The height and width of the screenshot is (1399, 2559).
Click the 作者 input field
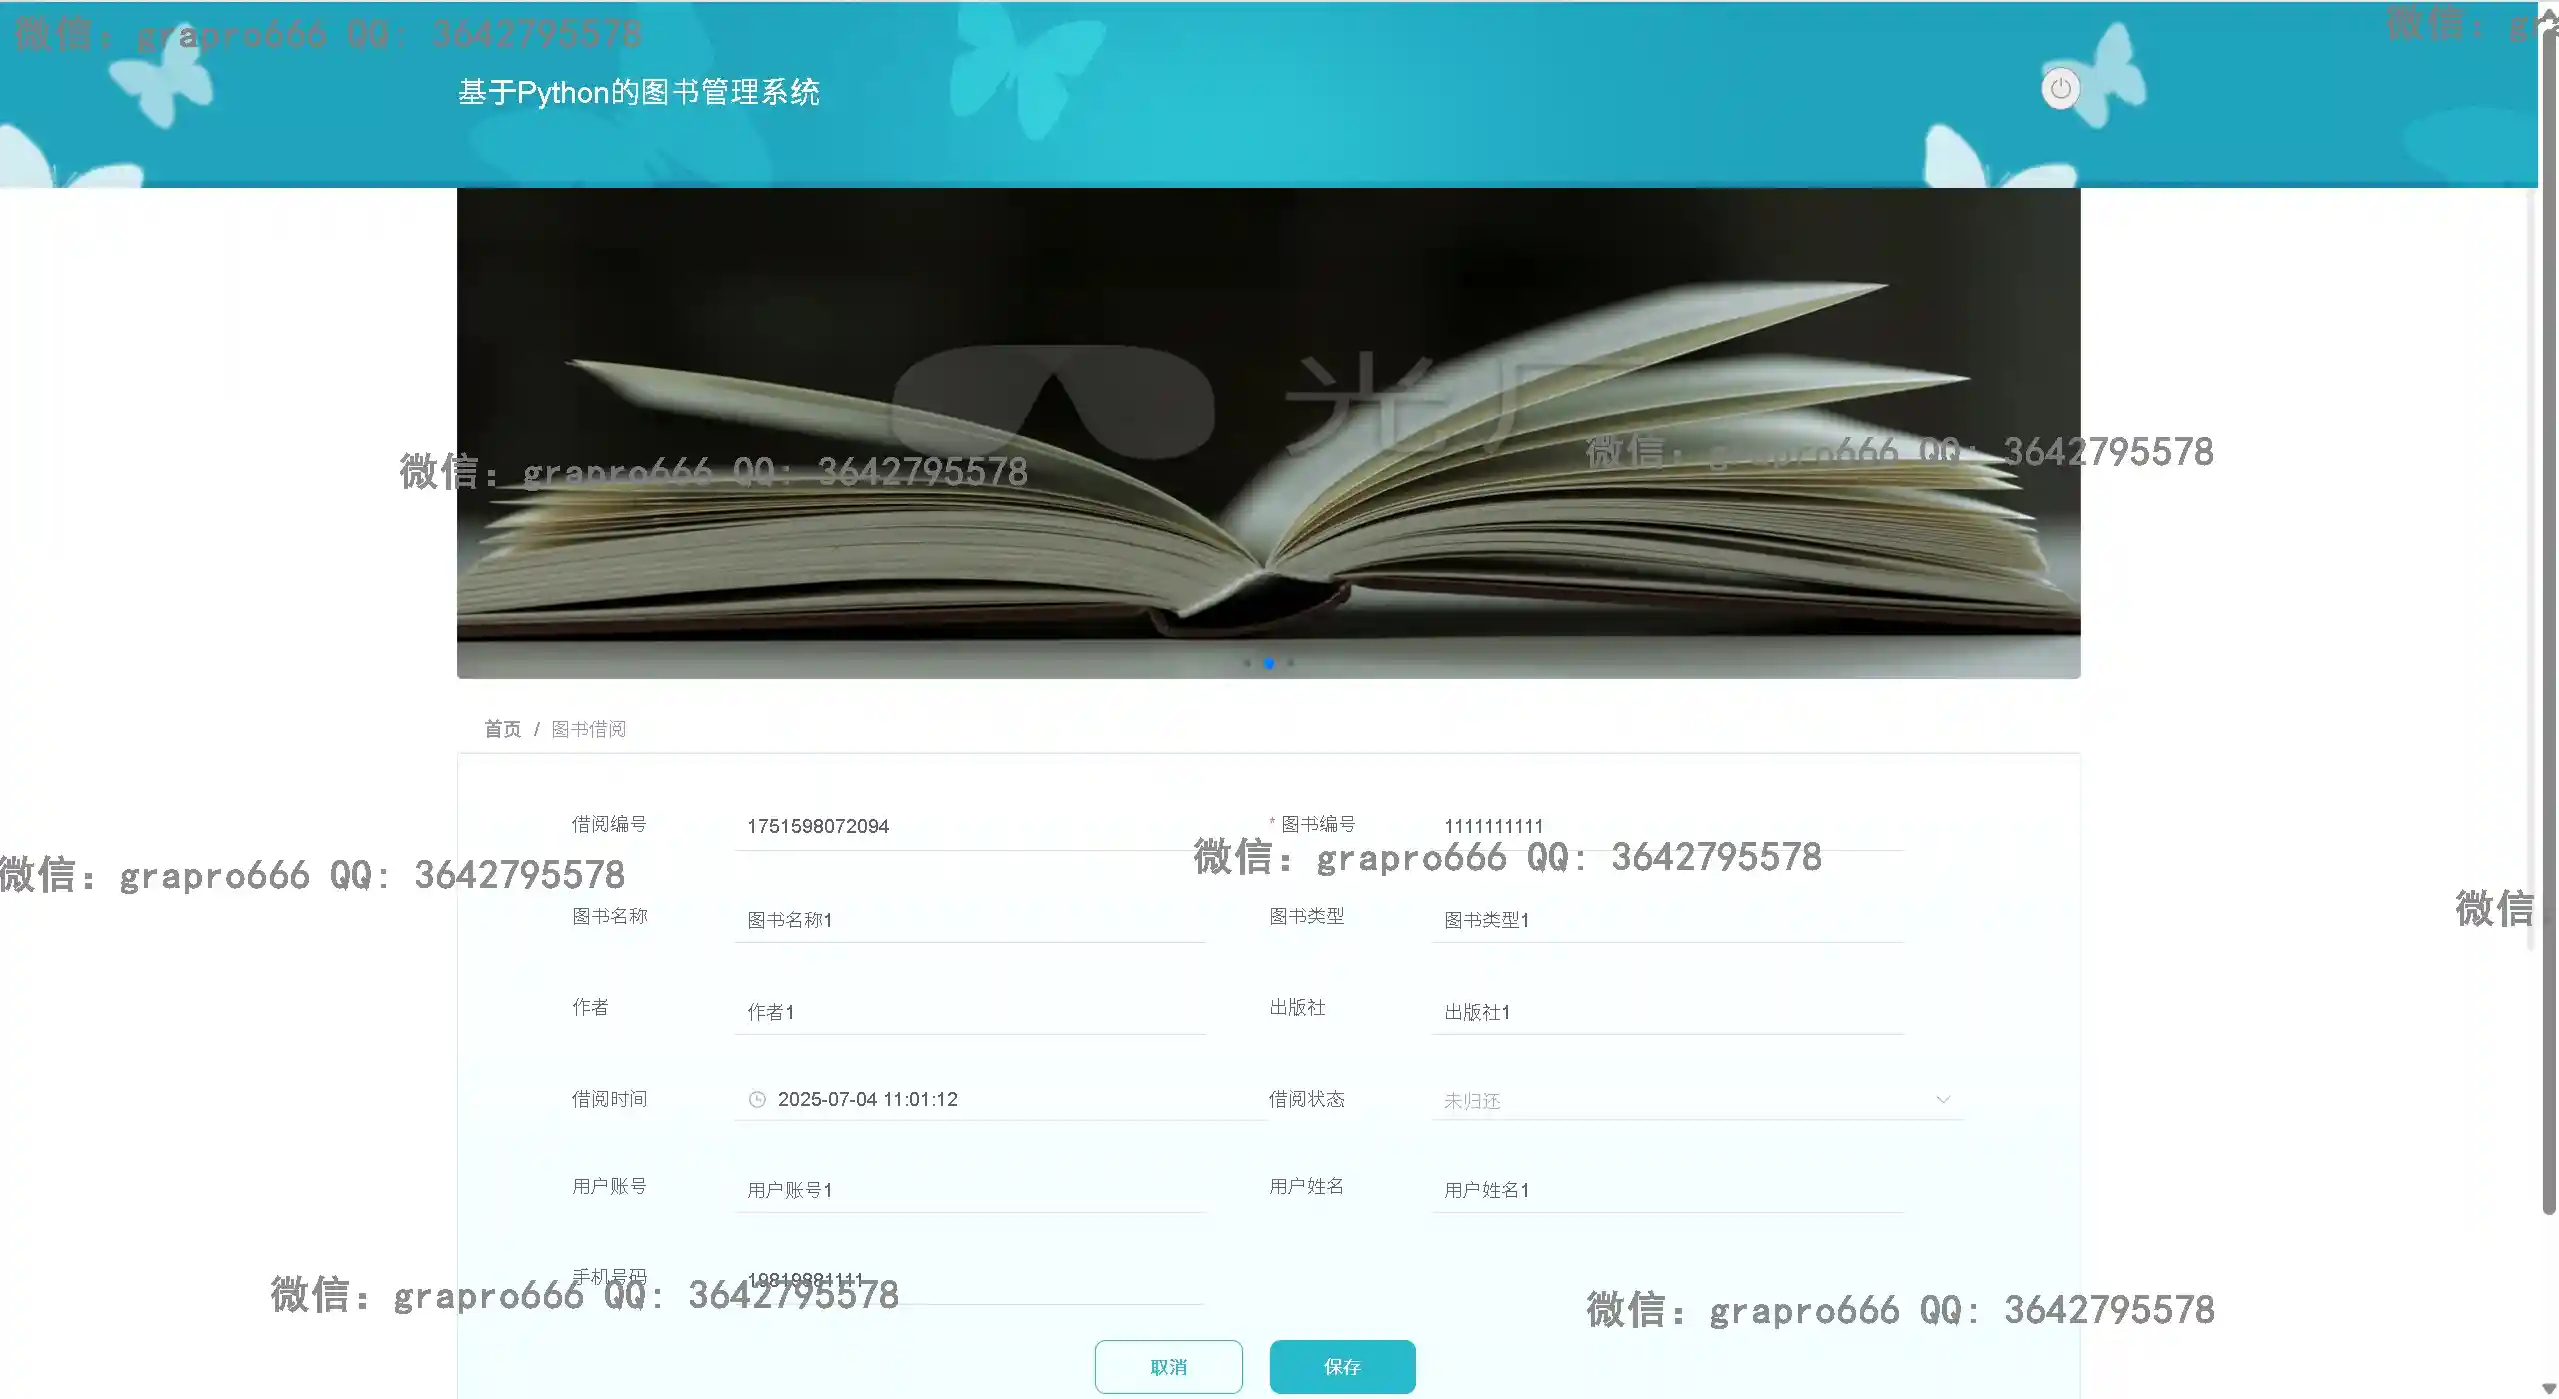tap(968, 1011)
